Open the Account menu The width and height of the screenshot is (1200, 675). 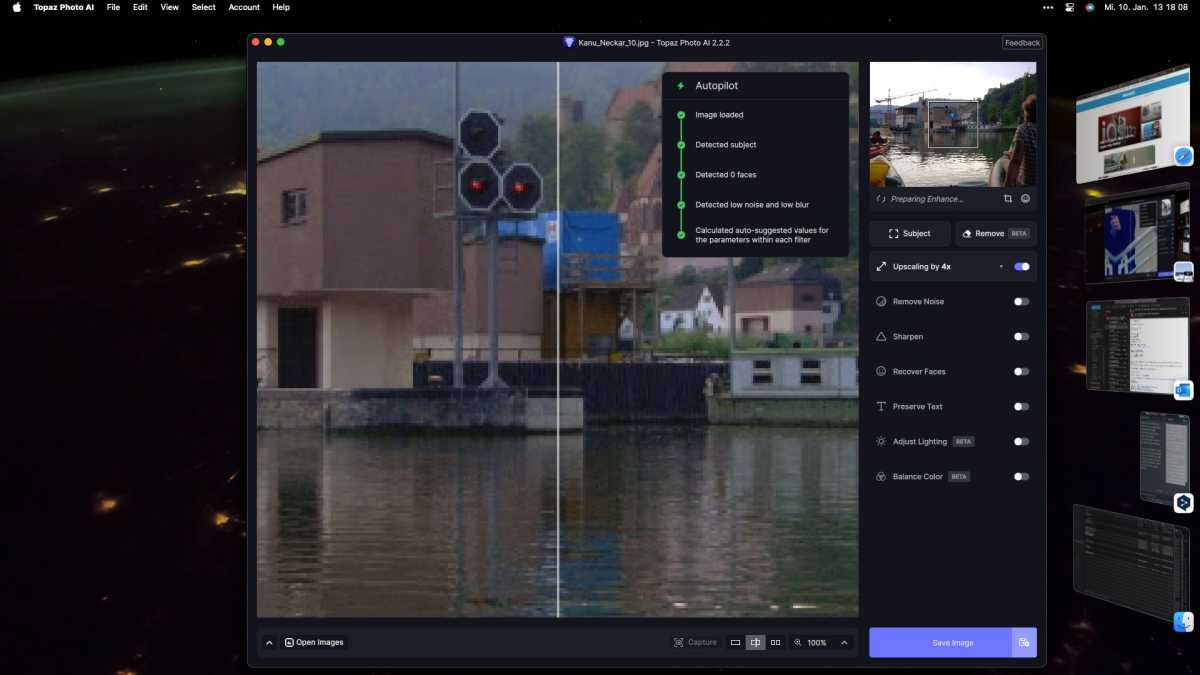(244, 7)
